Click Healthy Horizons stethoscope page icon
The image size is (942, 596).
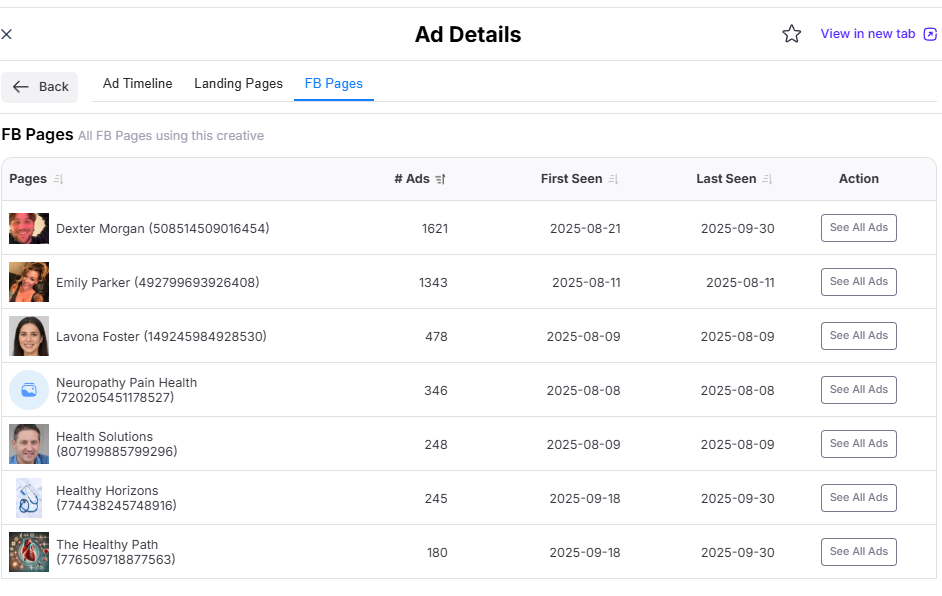pos(29,498)
